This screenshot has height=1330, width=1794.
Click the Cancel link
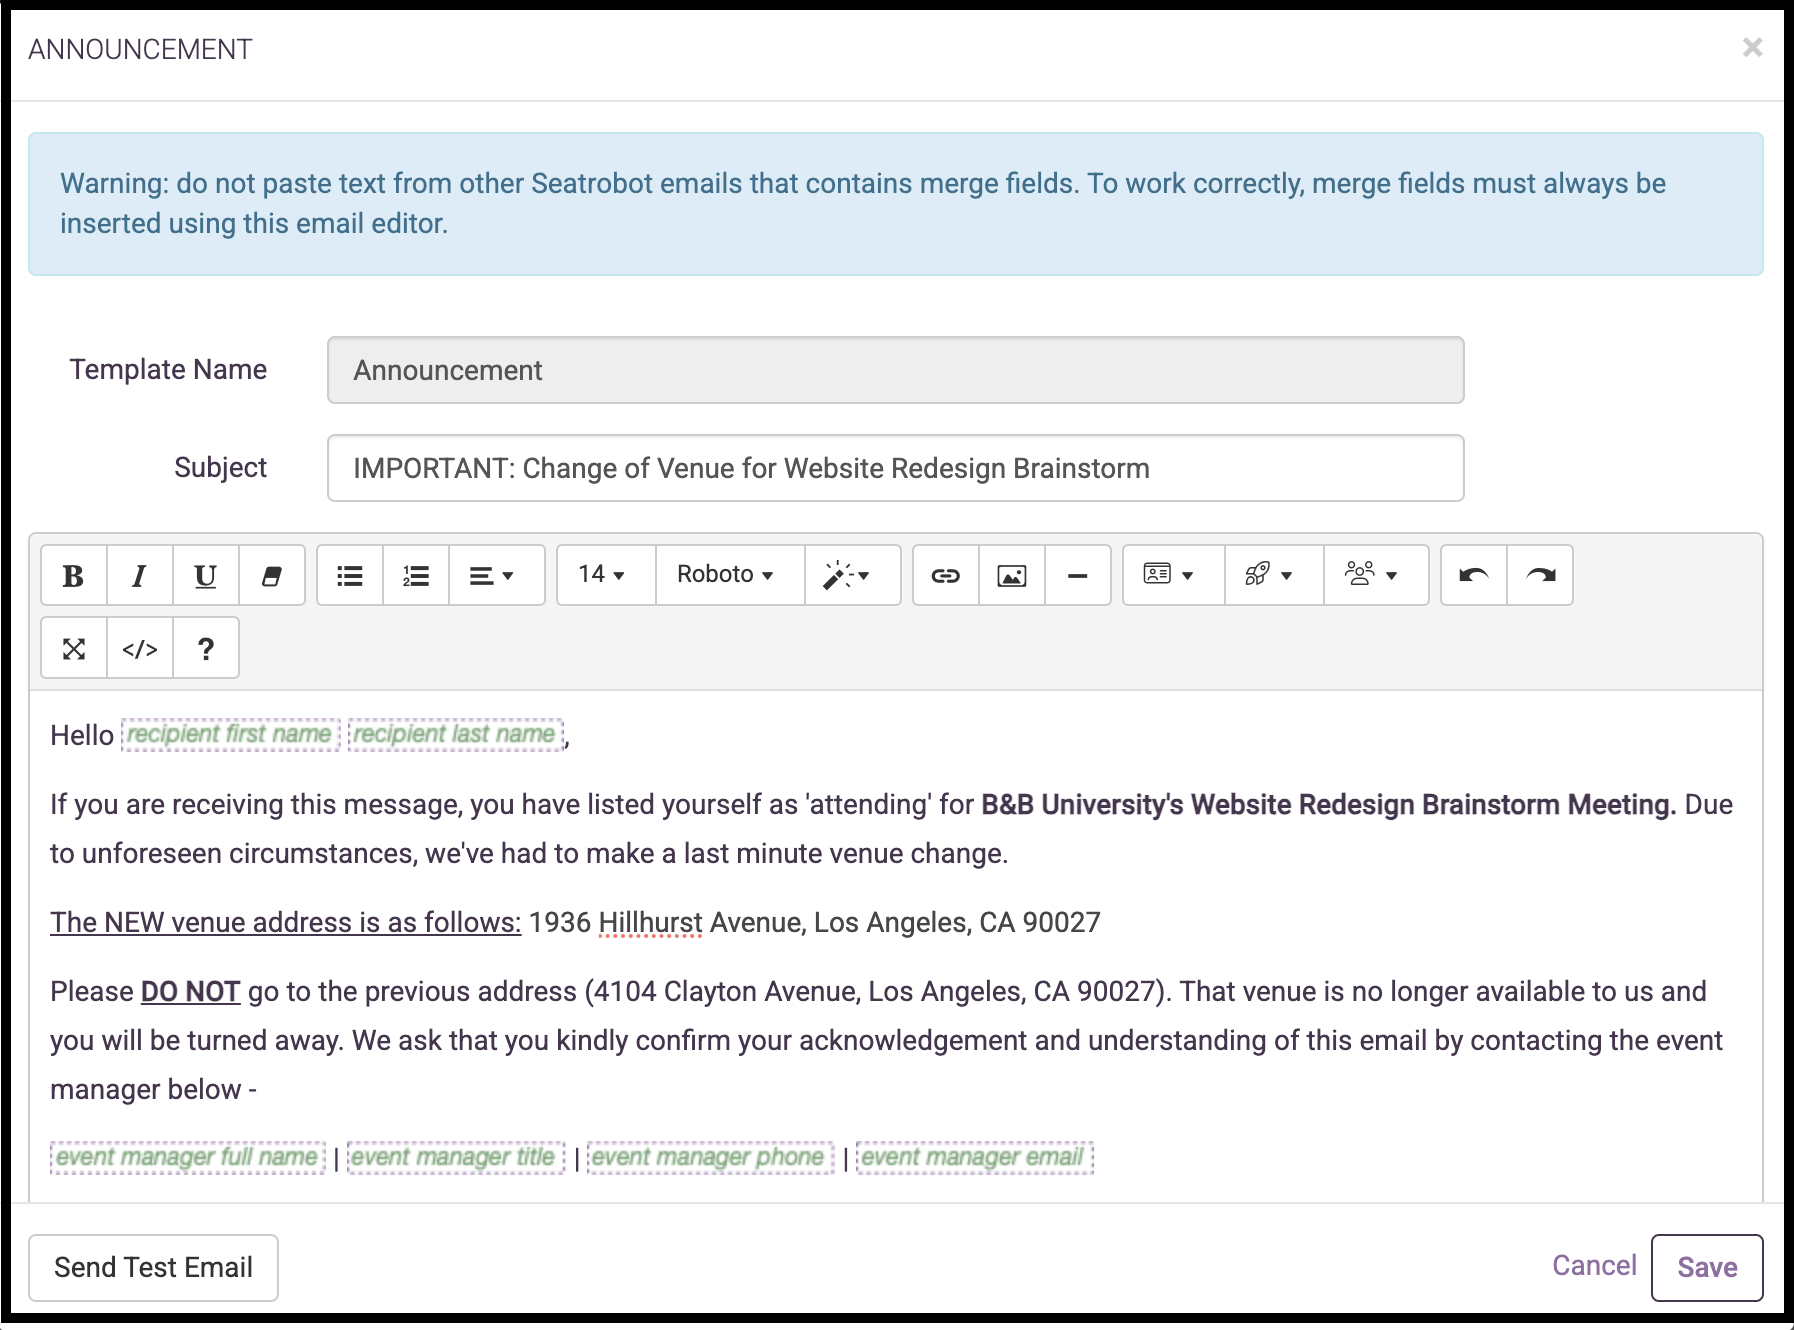(x=1594, y=1266)
